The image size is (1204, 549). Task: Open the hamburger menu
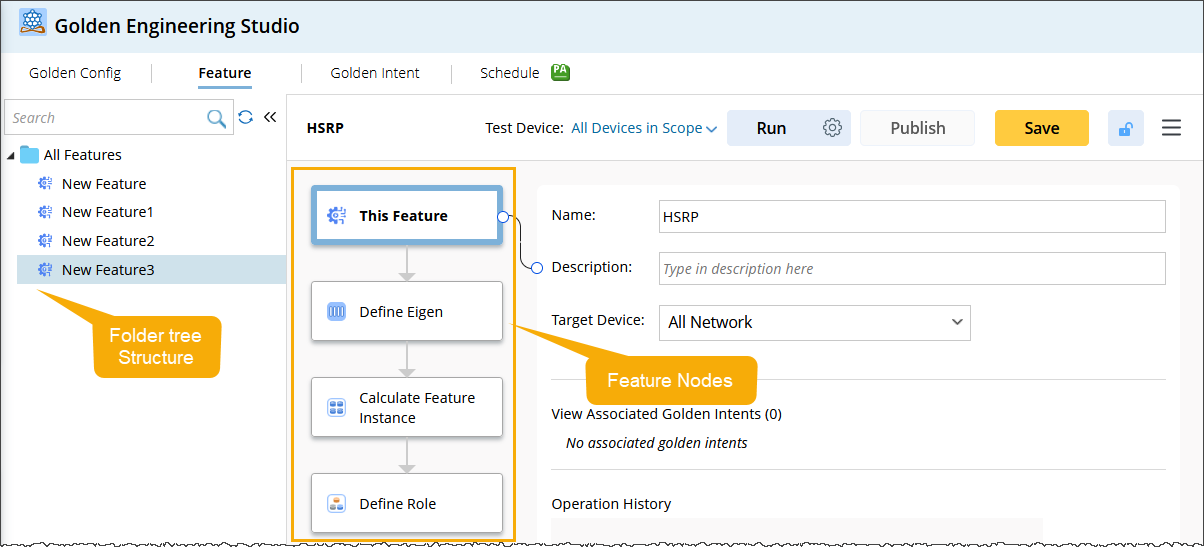[x=1171, y=128]
